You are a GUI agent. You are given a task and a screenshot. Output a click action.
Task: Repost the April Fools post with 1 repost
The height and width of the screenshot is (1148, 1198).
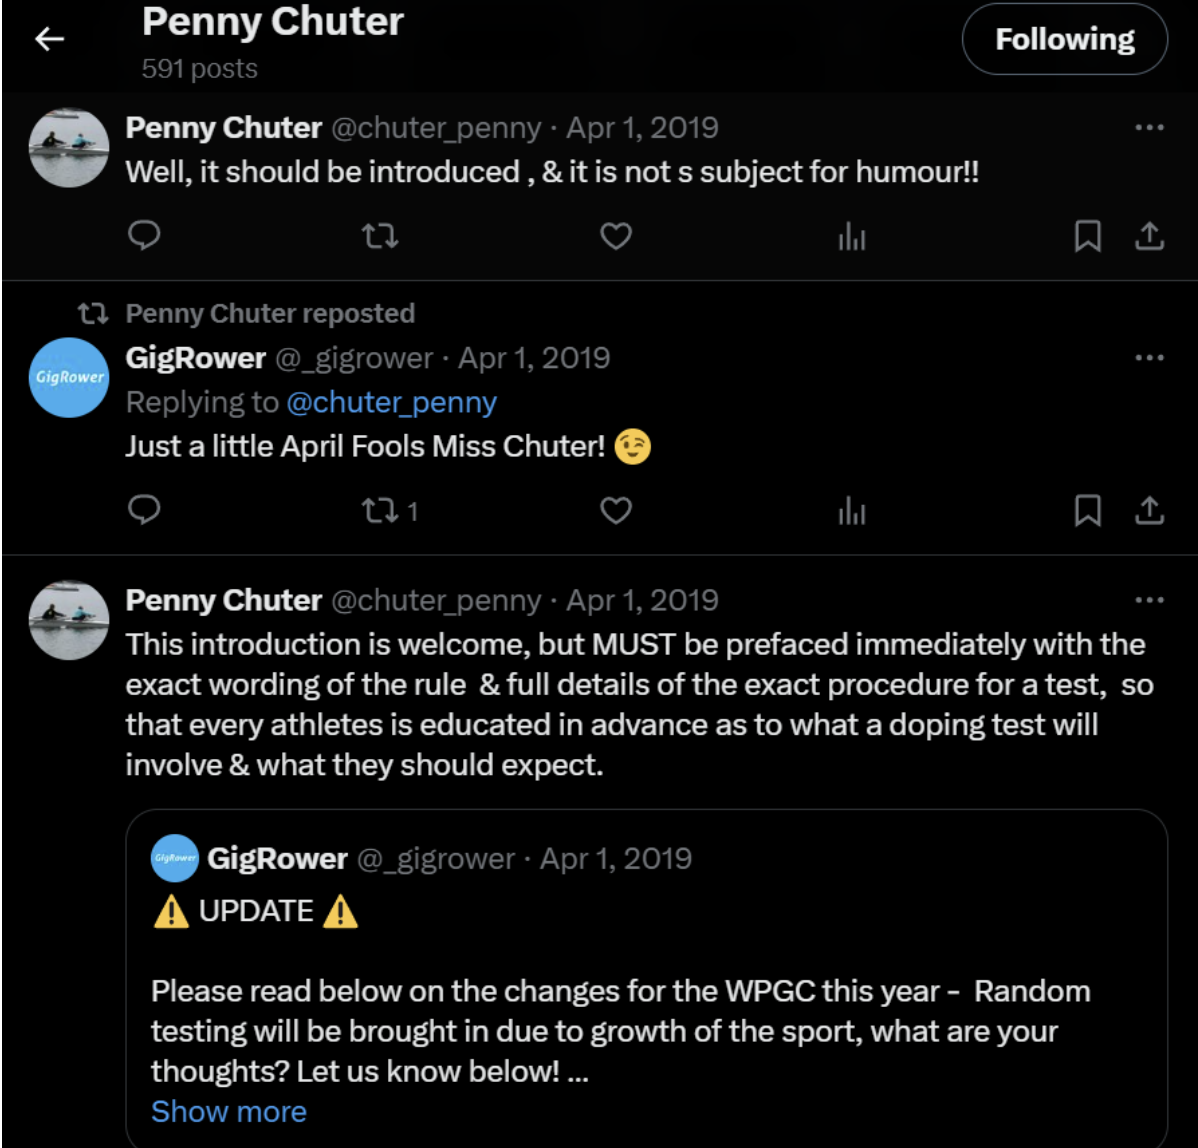coord(390,510)
